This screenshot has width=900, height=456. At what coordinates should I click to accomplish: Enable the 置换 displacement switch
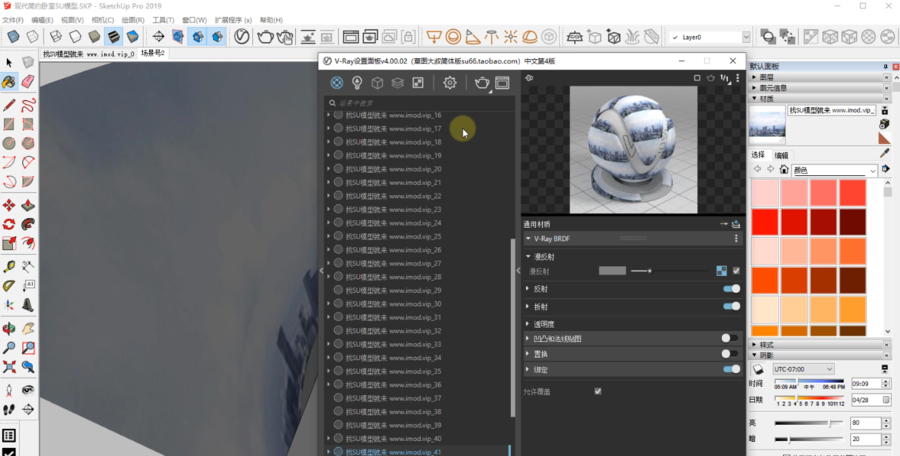[x=730, y=354]
